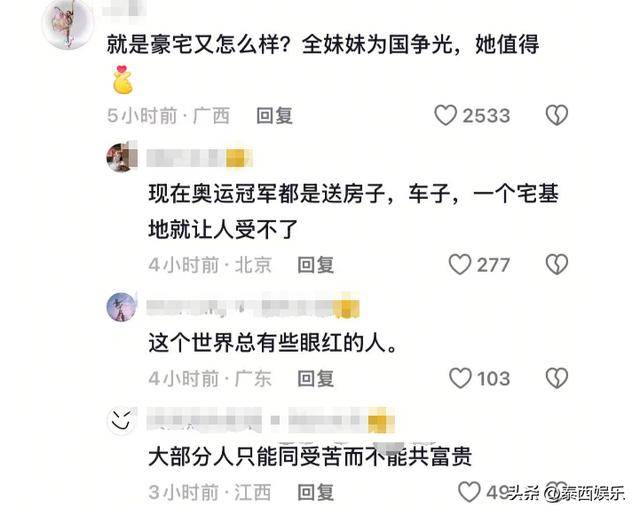Select the comment text 这个世界总有些眼红的人
640x516 pixels.
(x=273, y=343)
